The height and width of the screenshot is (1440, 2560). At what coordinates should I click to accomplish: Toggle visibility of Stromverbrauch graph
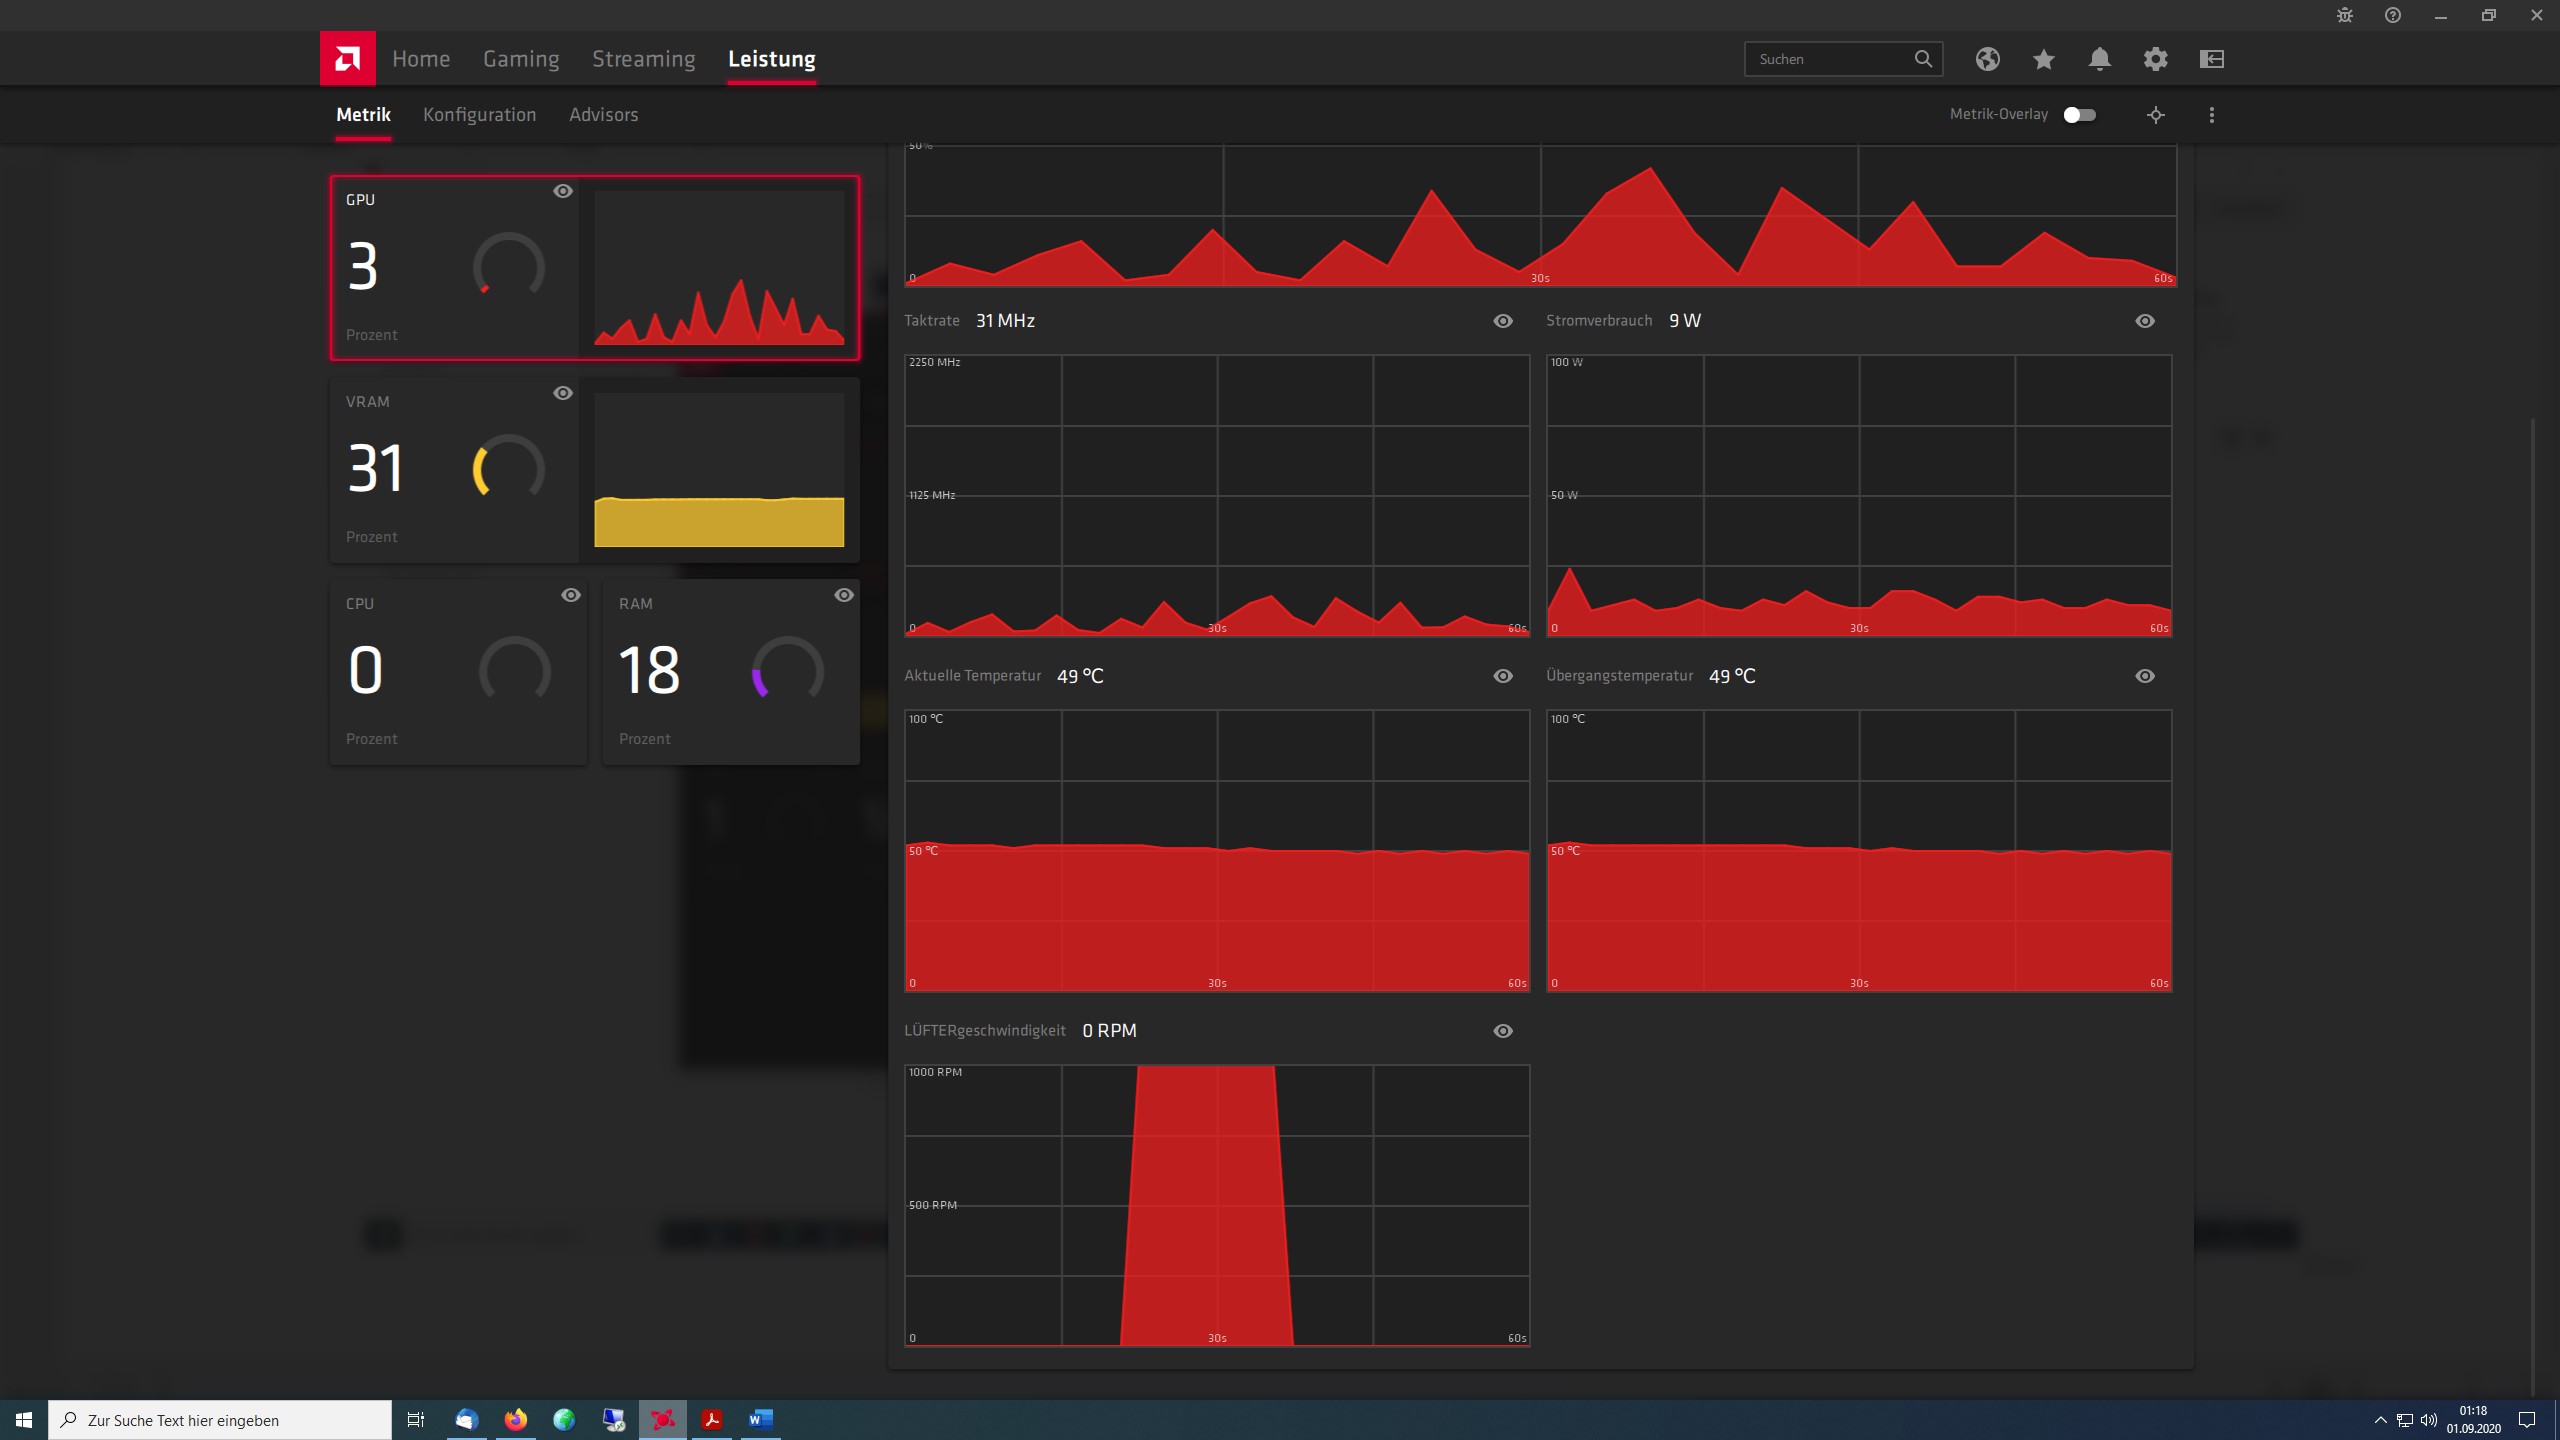pos(2144,321)
